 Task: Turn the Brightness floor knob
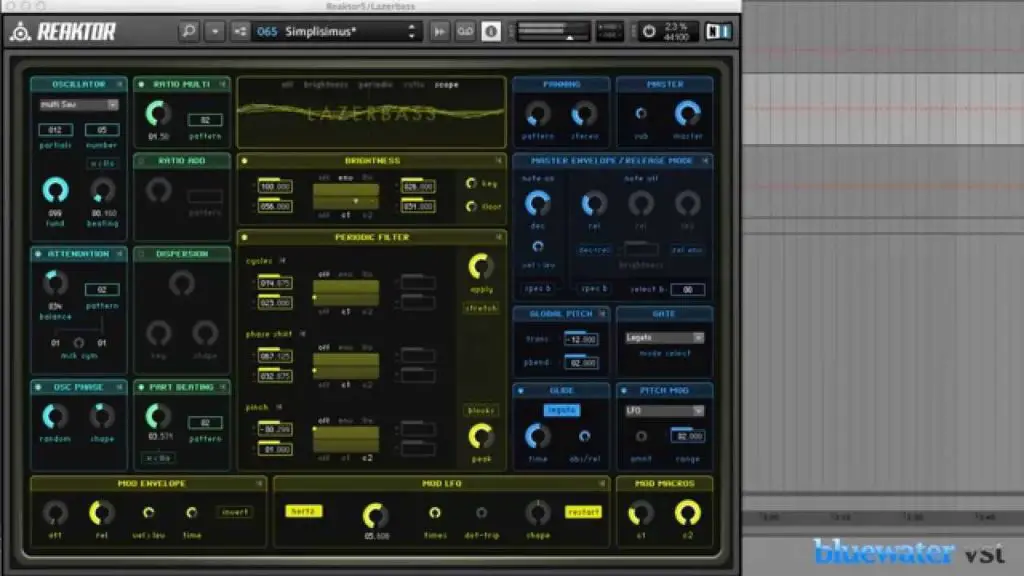(x=471, y=206)
